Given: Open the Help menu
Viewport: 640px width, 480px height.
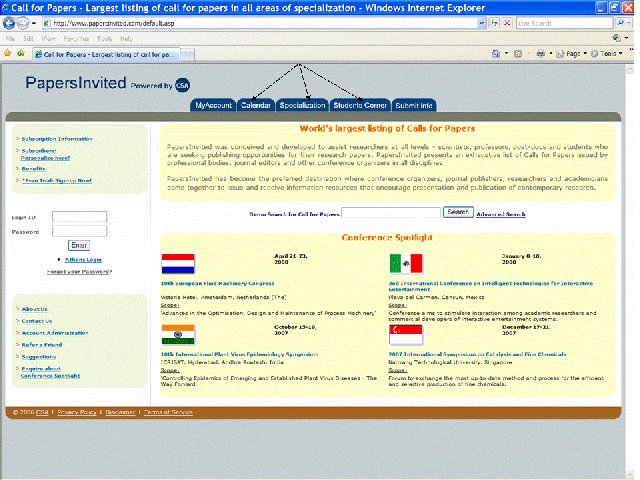Looking at the screenshot, I should (126, 38).
